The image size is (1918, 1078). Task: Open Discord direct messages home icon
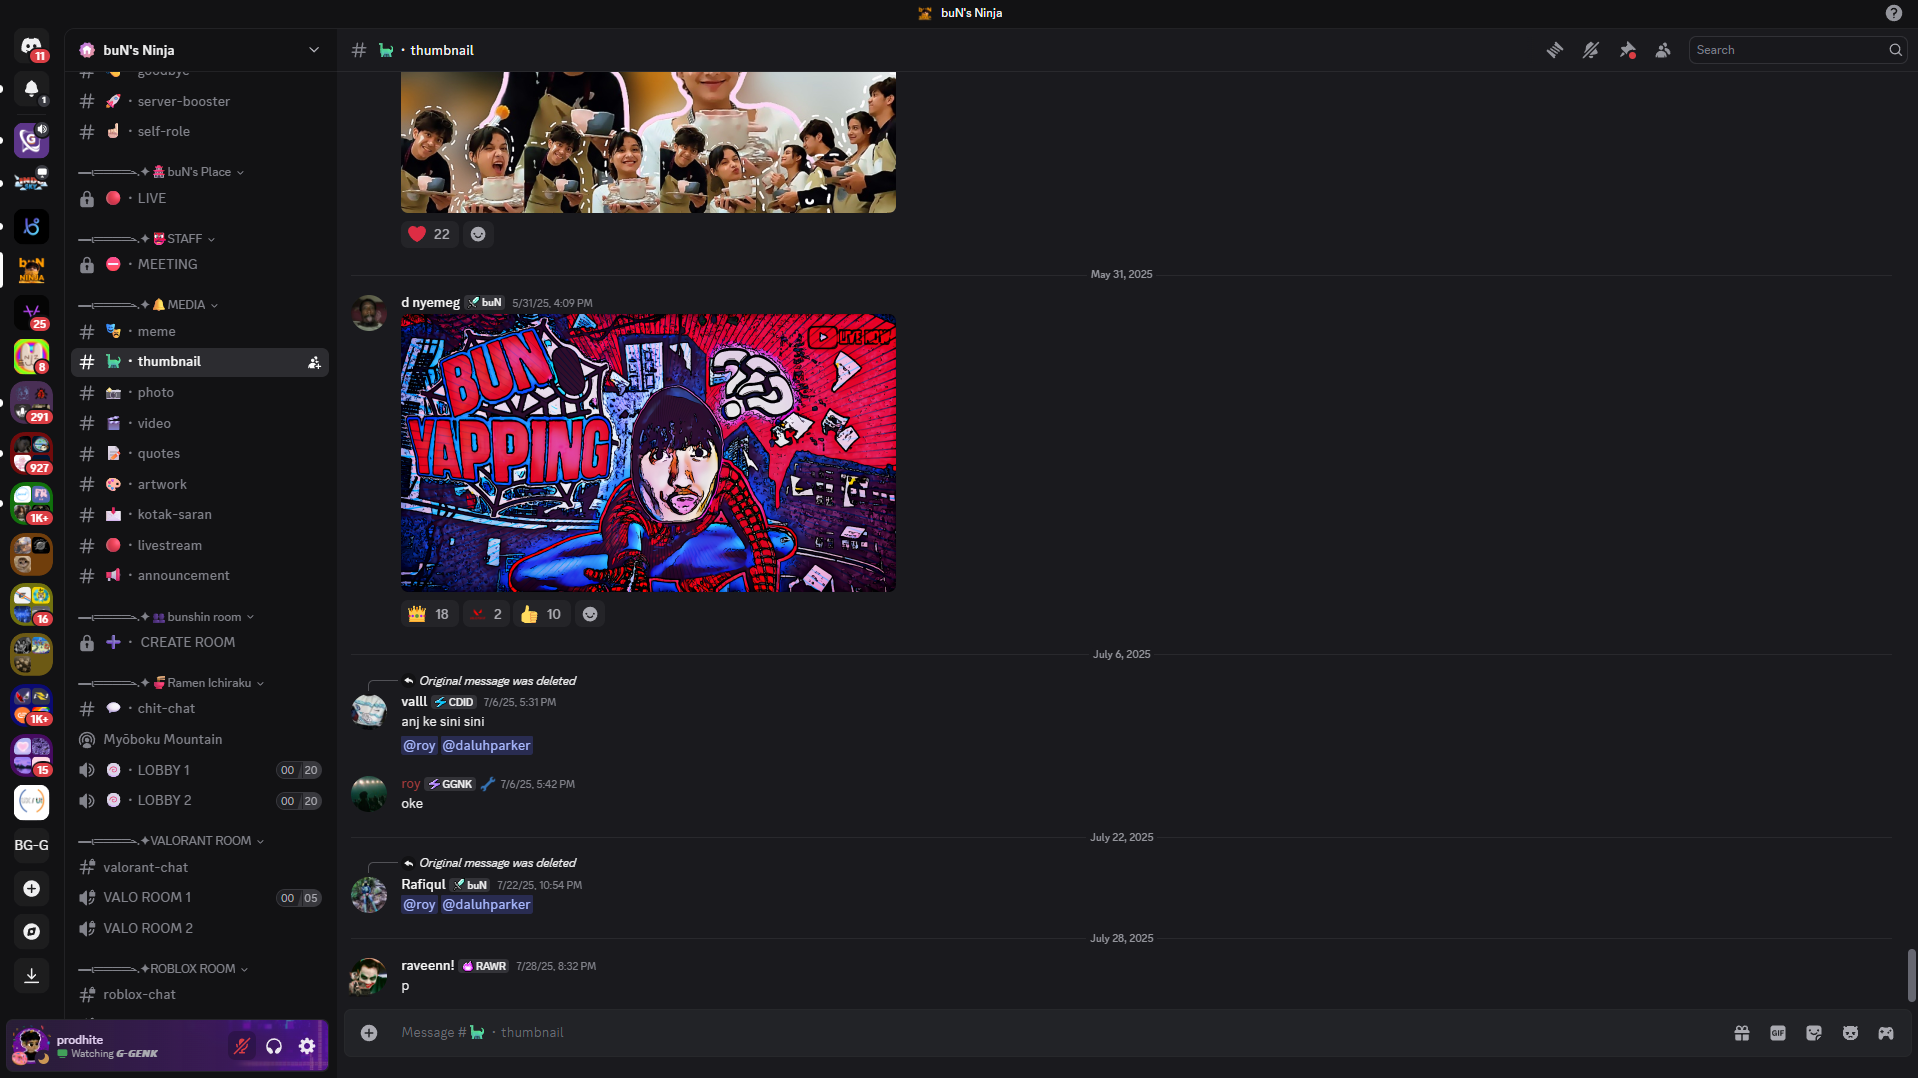click(31, 47)
